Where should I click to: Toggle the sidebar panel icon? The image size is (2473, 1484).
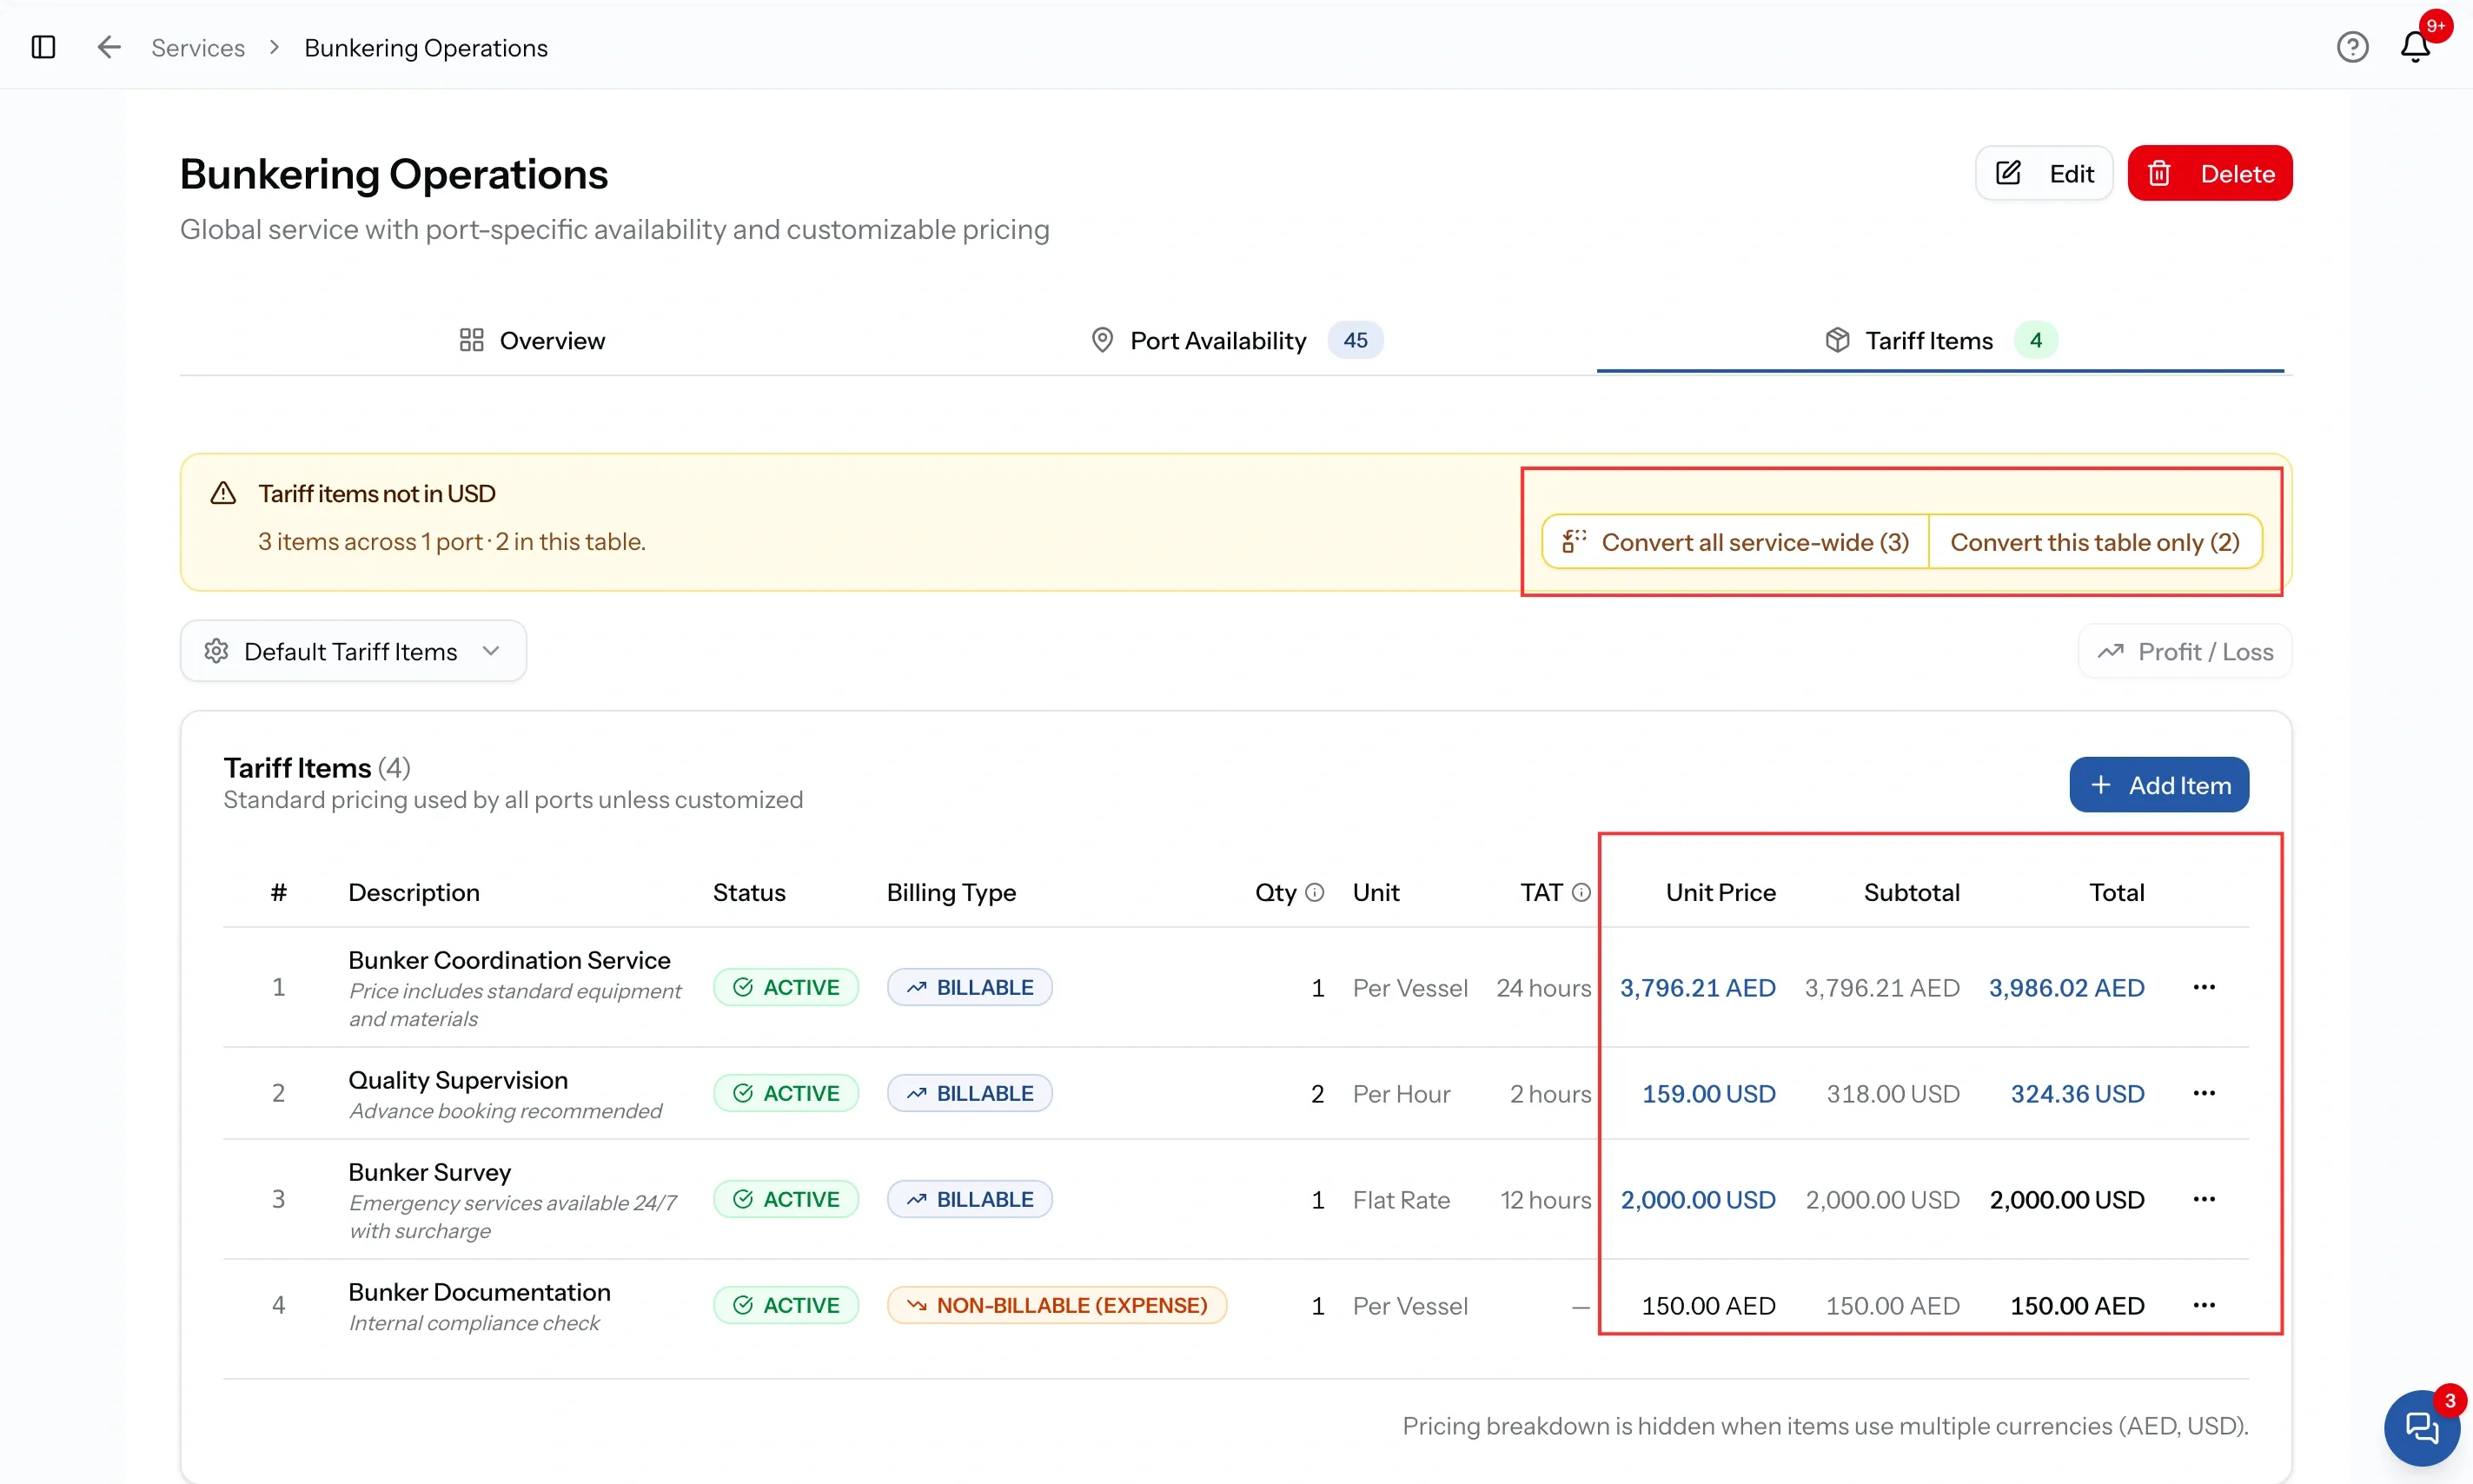click(x=43, y=47)
